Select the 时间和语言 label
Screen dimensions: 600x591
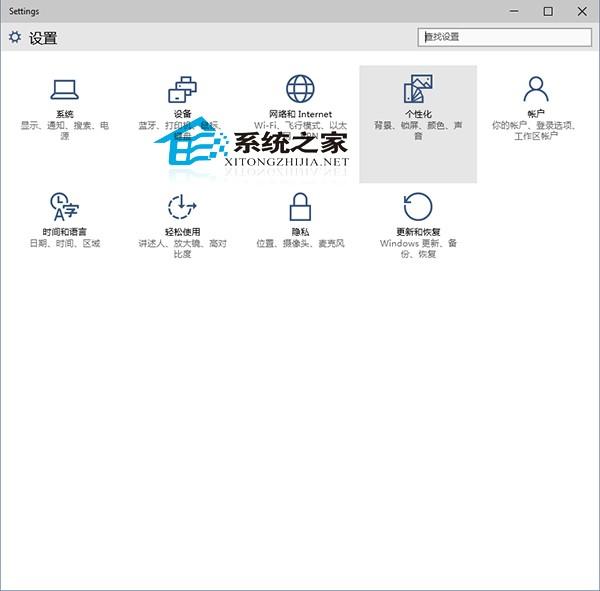coord(65,232)
